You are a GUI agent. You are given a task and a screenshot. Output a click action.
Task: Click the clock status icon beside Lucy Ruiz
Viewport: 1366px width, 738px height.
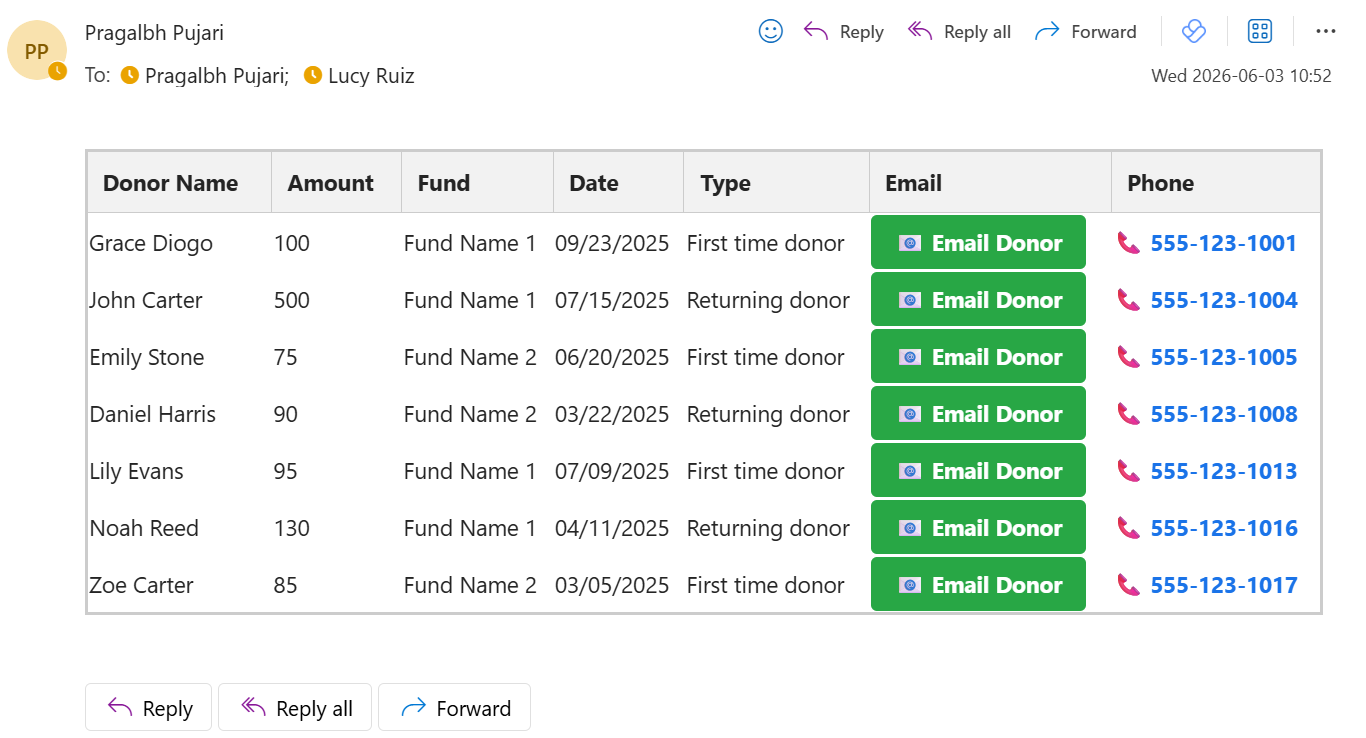click(x=313, y=75)
